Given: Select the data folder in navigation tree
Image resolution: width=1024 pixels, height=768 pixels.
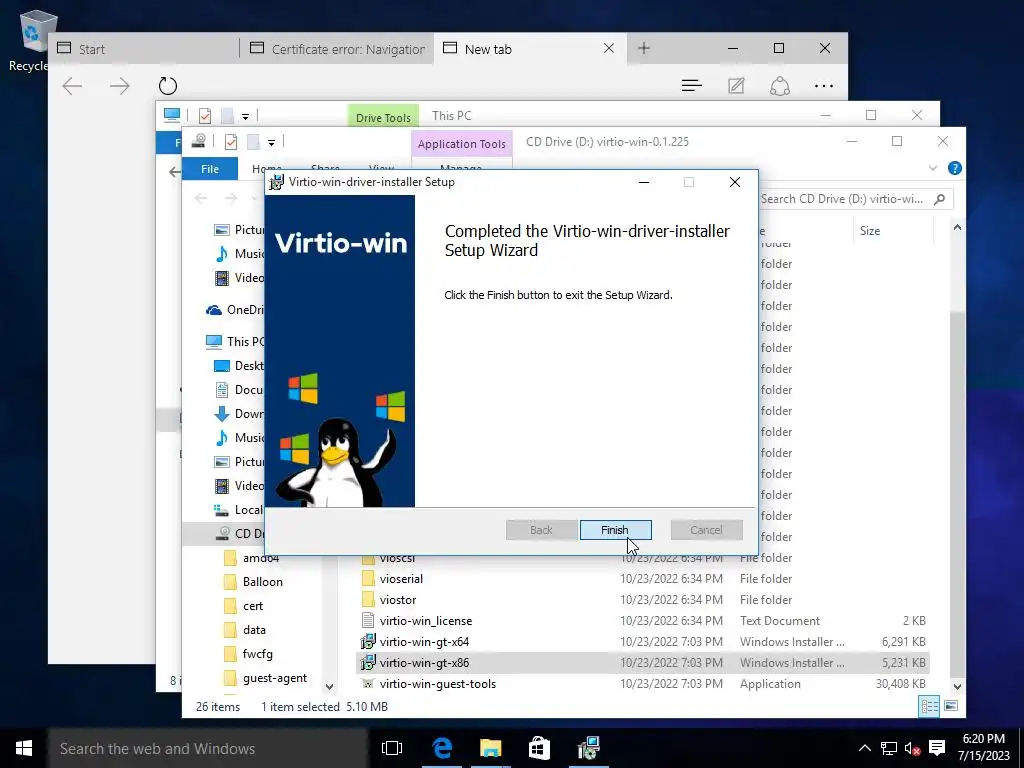Looking at the screenshot, I should [x=254, y=630].
